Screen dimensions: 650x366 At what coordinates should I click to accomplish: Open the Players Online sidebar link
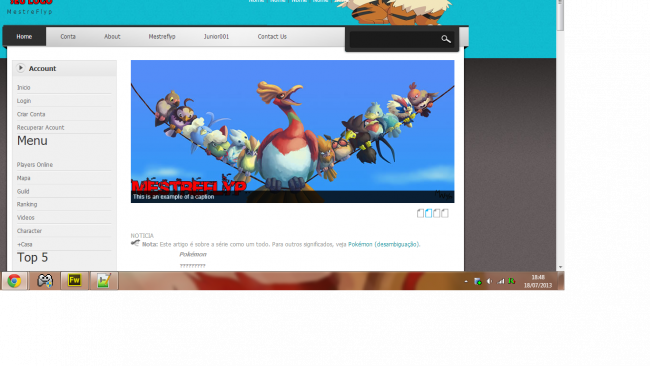[35, 165]
